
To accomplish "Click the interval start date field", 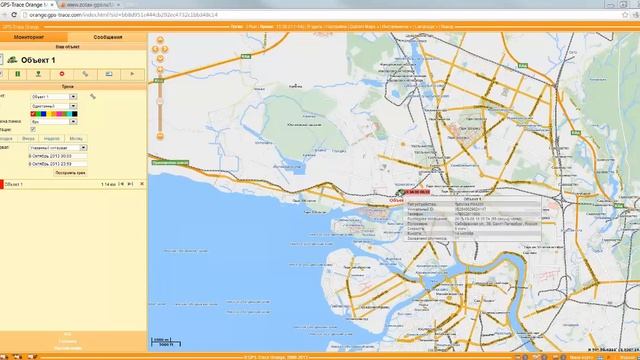I will (58, 156).
